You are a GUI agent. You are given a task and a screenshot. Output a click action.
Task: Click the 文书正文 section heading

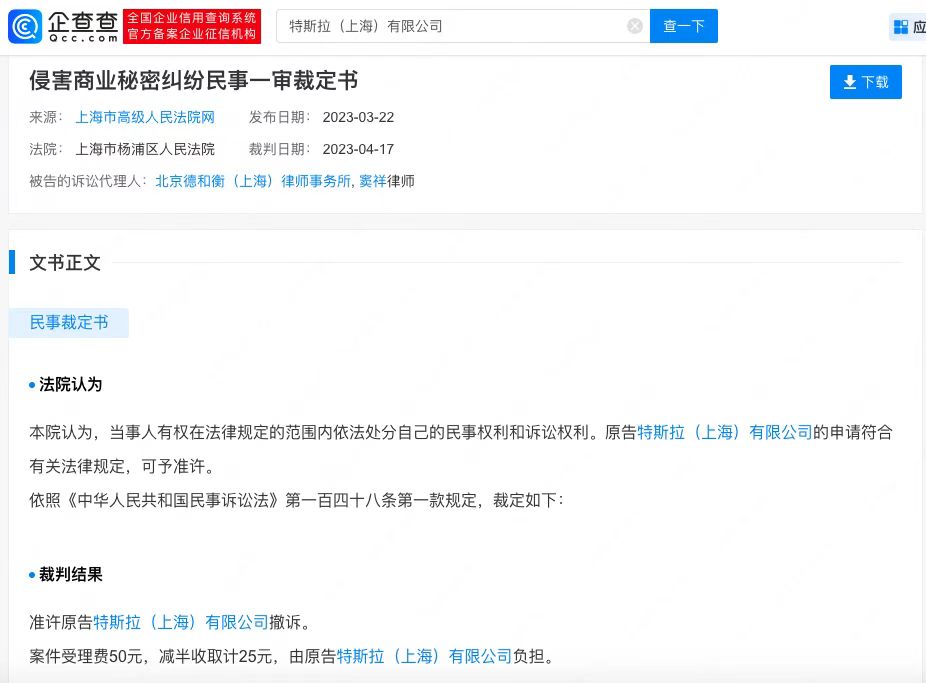pyautogui.click(x=65, y=263)
